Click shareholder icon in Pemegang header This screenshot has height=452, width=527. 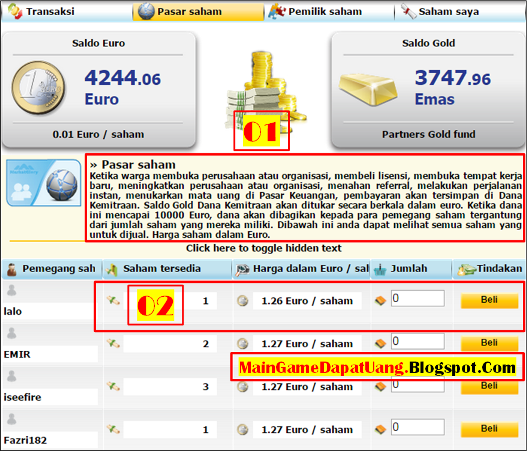coord(12,270)
